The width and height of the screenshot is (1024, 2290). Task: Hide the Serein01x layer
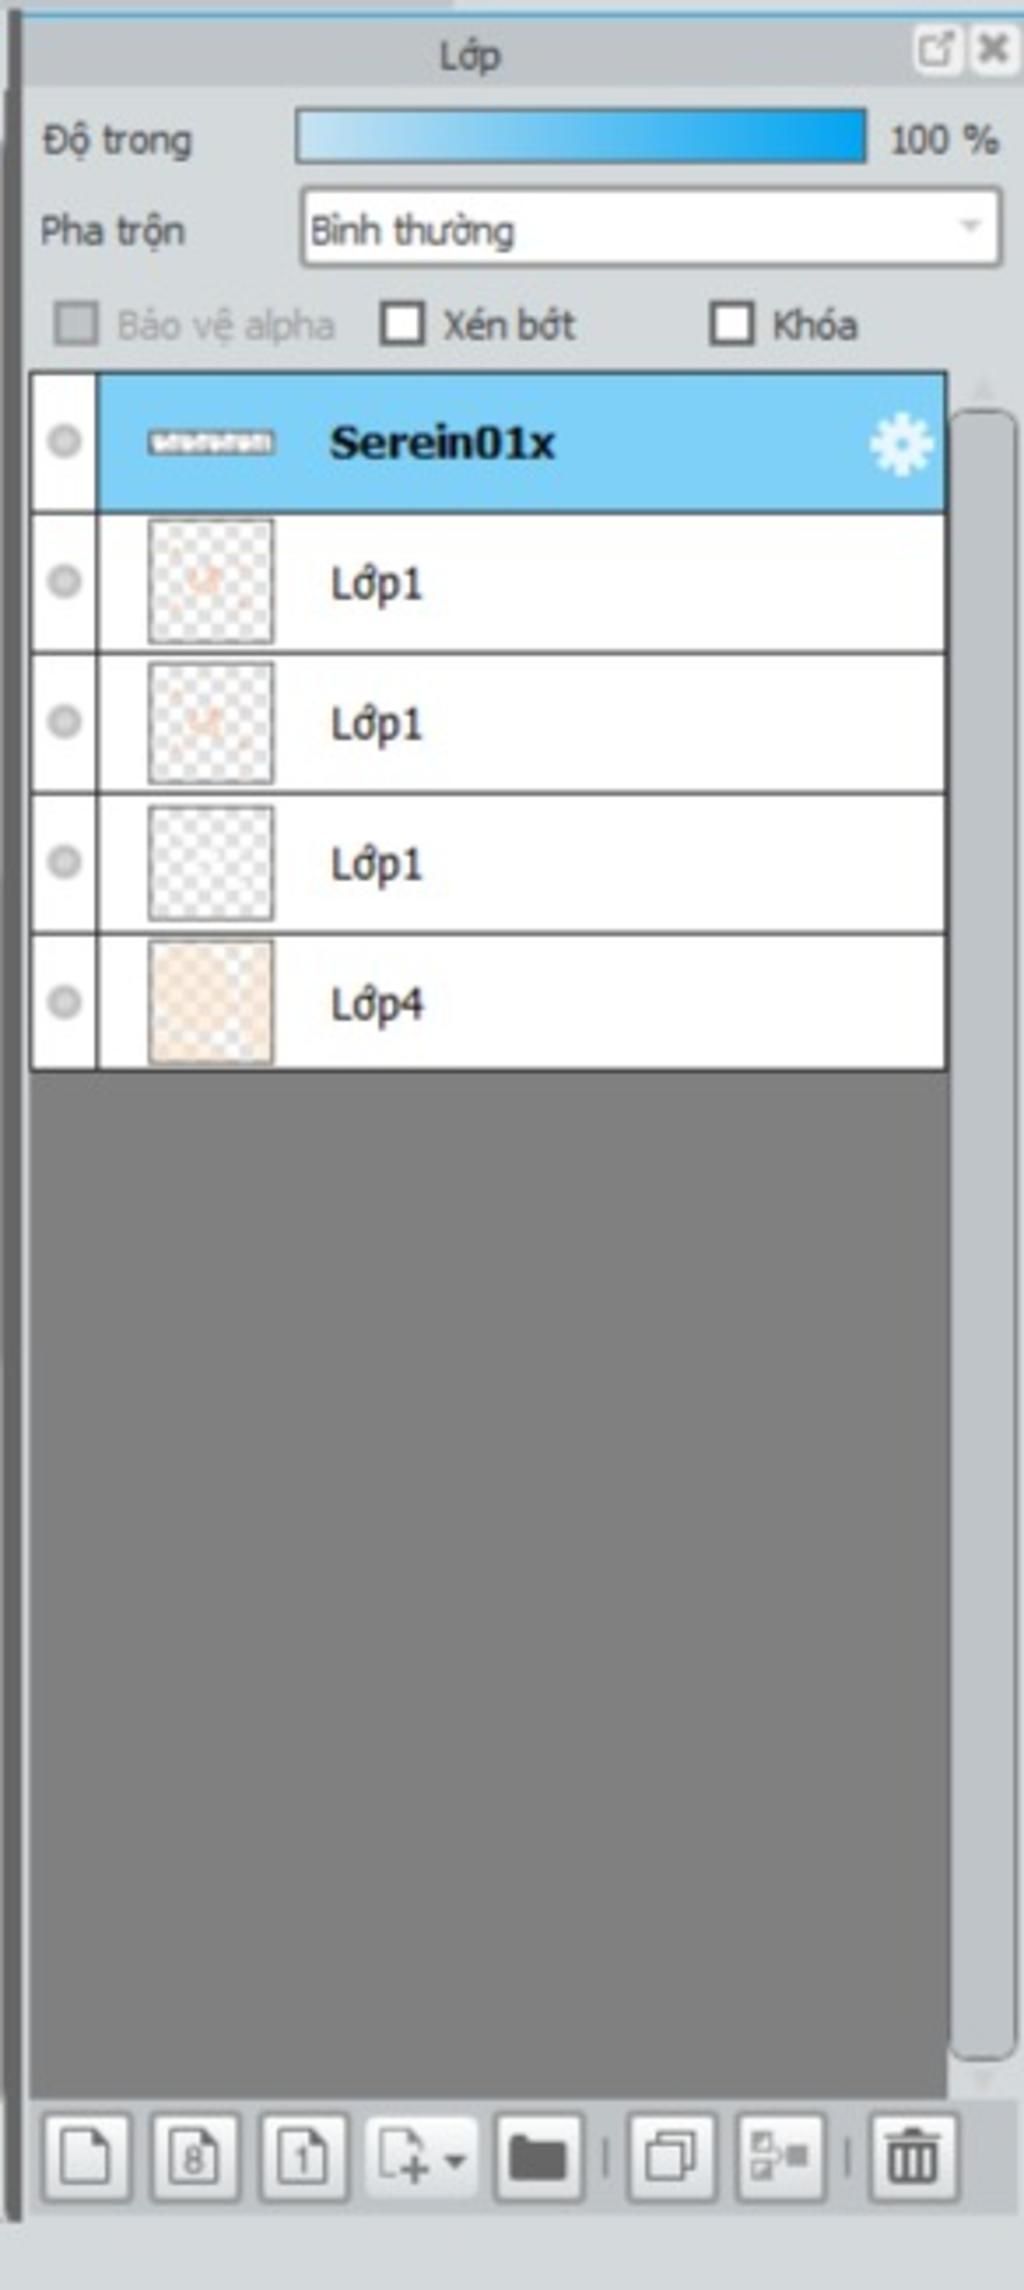point(65,441)
